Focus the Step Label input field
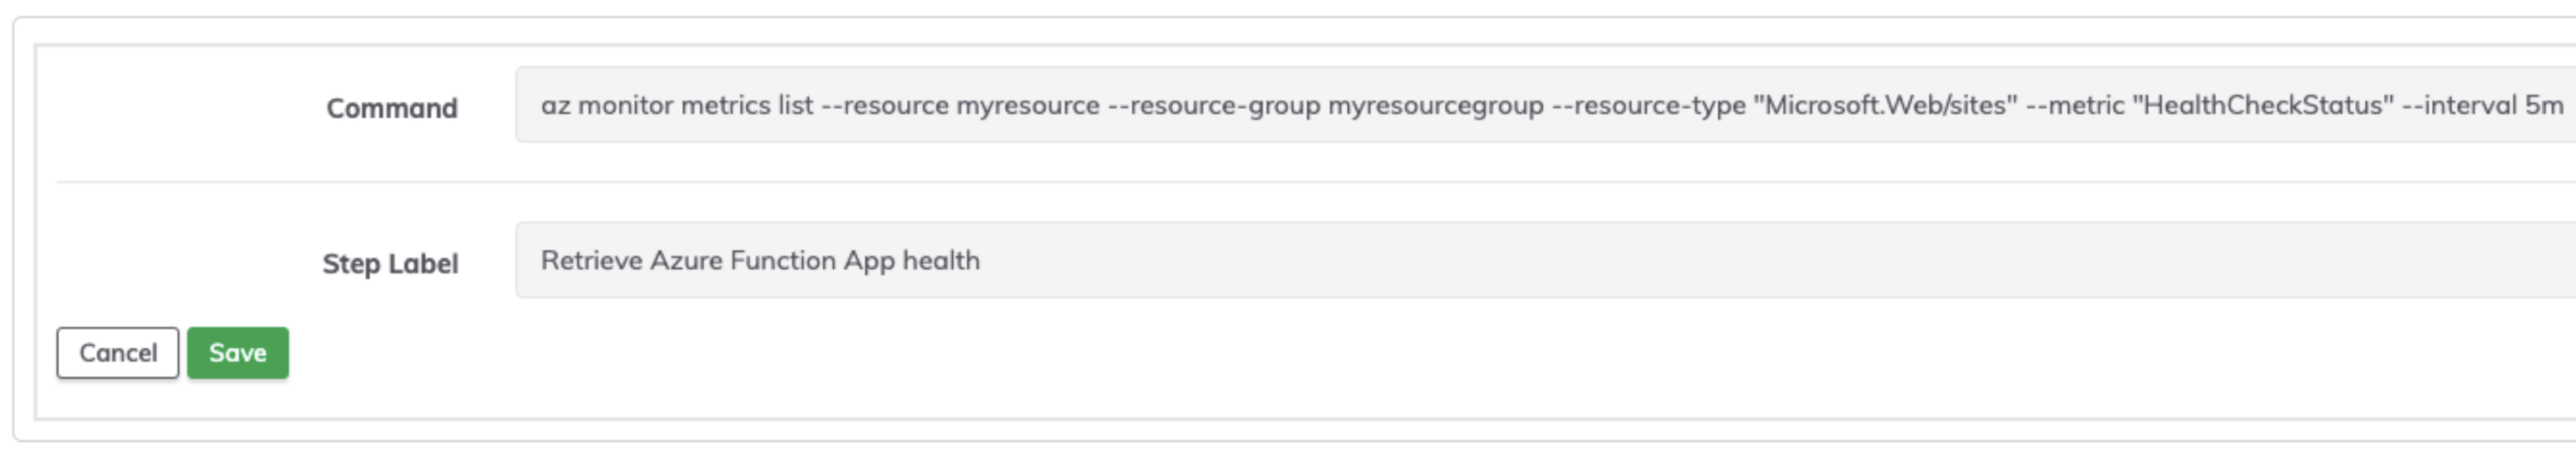This screenshot has width=2576, height=460. [x=1545, y=260]
